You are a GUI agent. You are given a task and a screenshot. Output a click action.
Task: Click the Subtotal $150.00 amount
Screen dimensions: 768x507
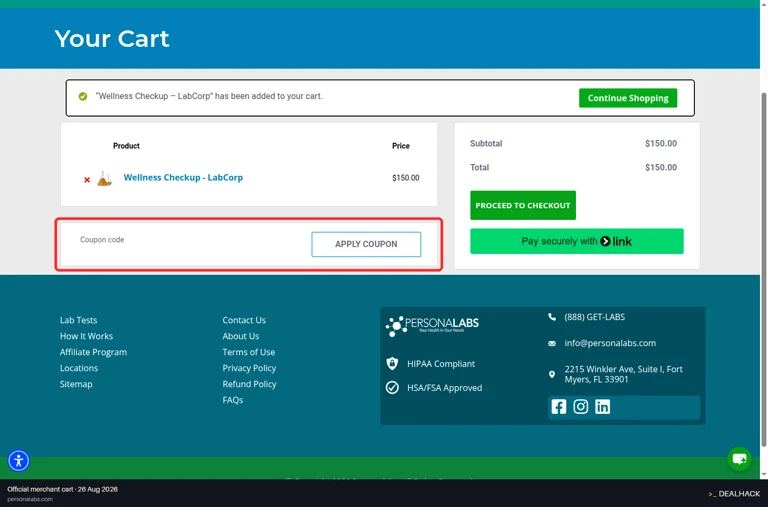tap(661, 144)
